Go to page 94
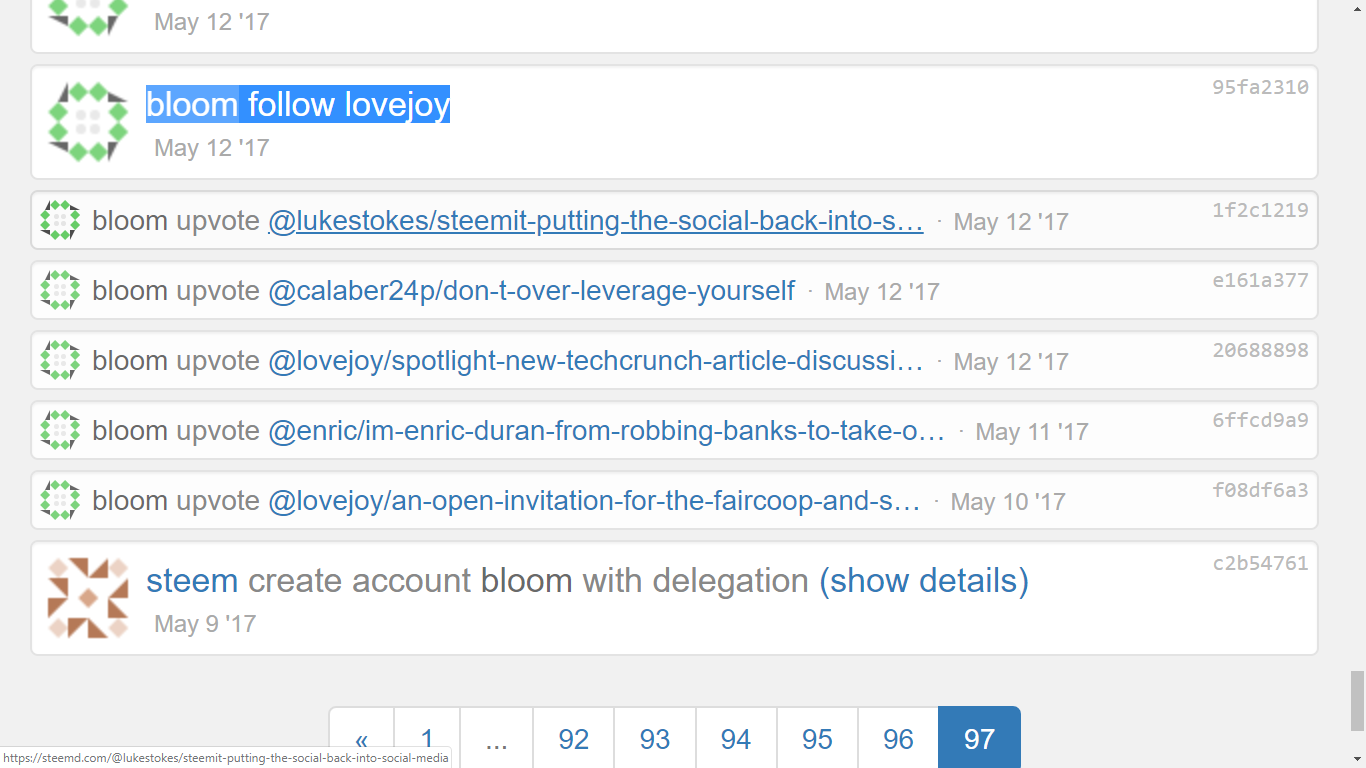The image size is (1366, 768). (x=736, y=739)
